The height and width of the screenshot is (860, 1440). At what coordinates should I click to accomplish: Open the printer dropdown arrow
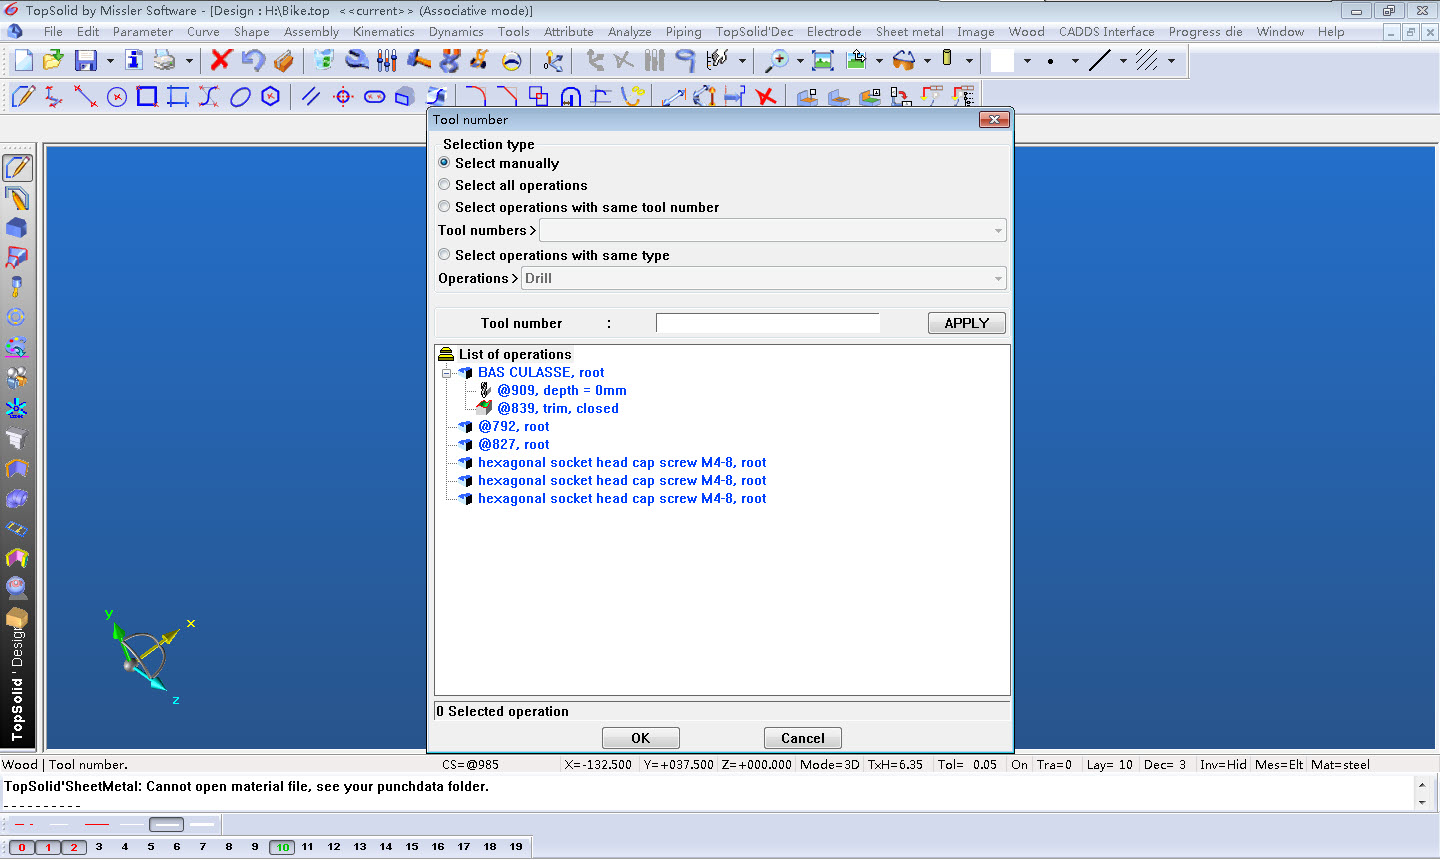(188, 61)
